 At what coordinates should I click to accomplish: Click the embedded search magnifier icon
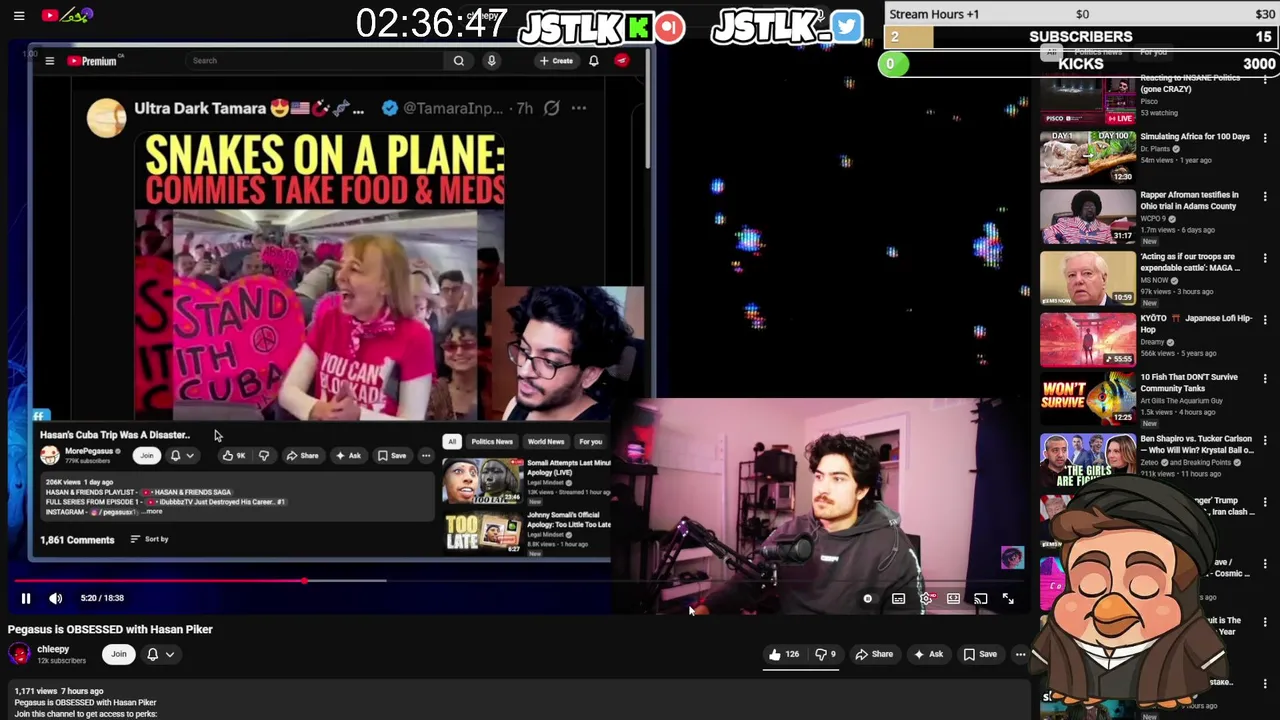(459, 61)
